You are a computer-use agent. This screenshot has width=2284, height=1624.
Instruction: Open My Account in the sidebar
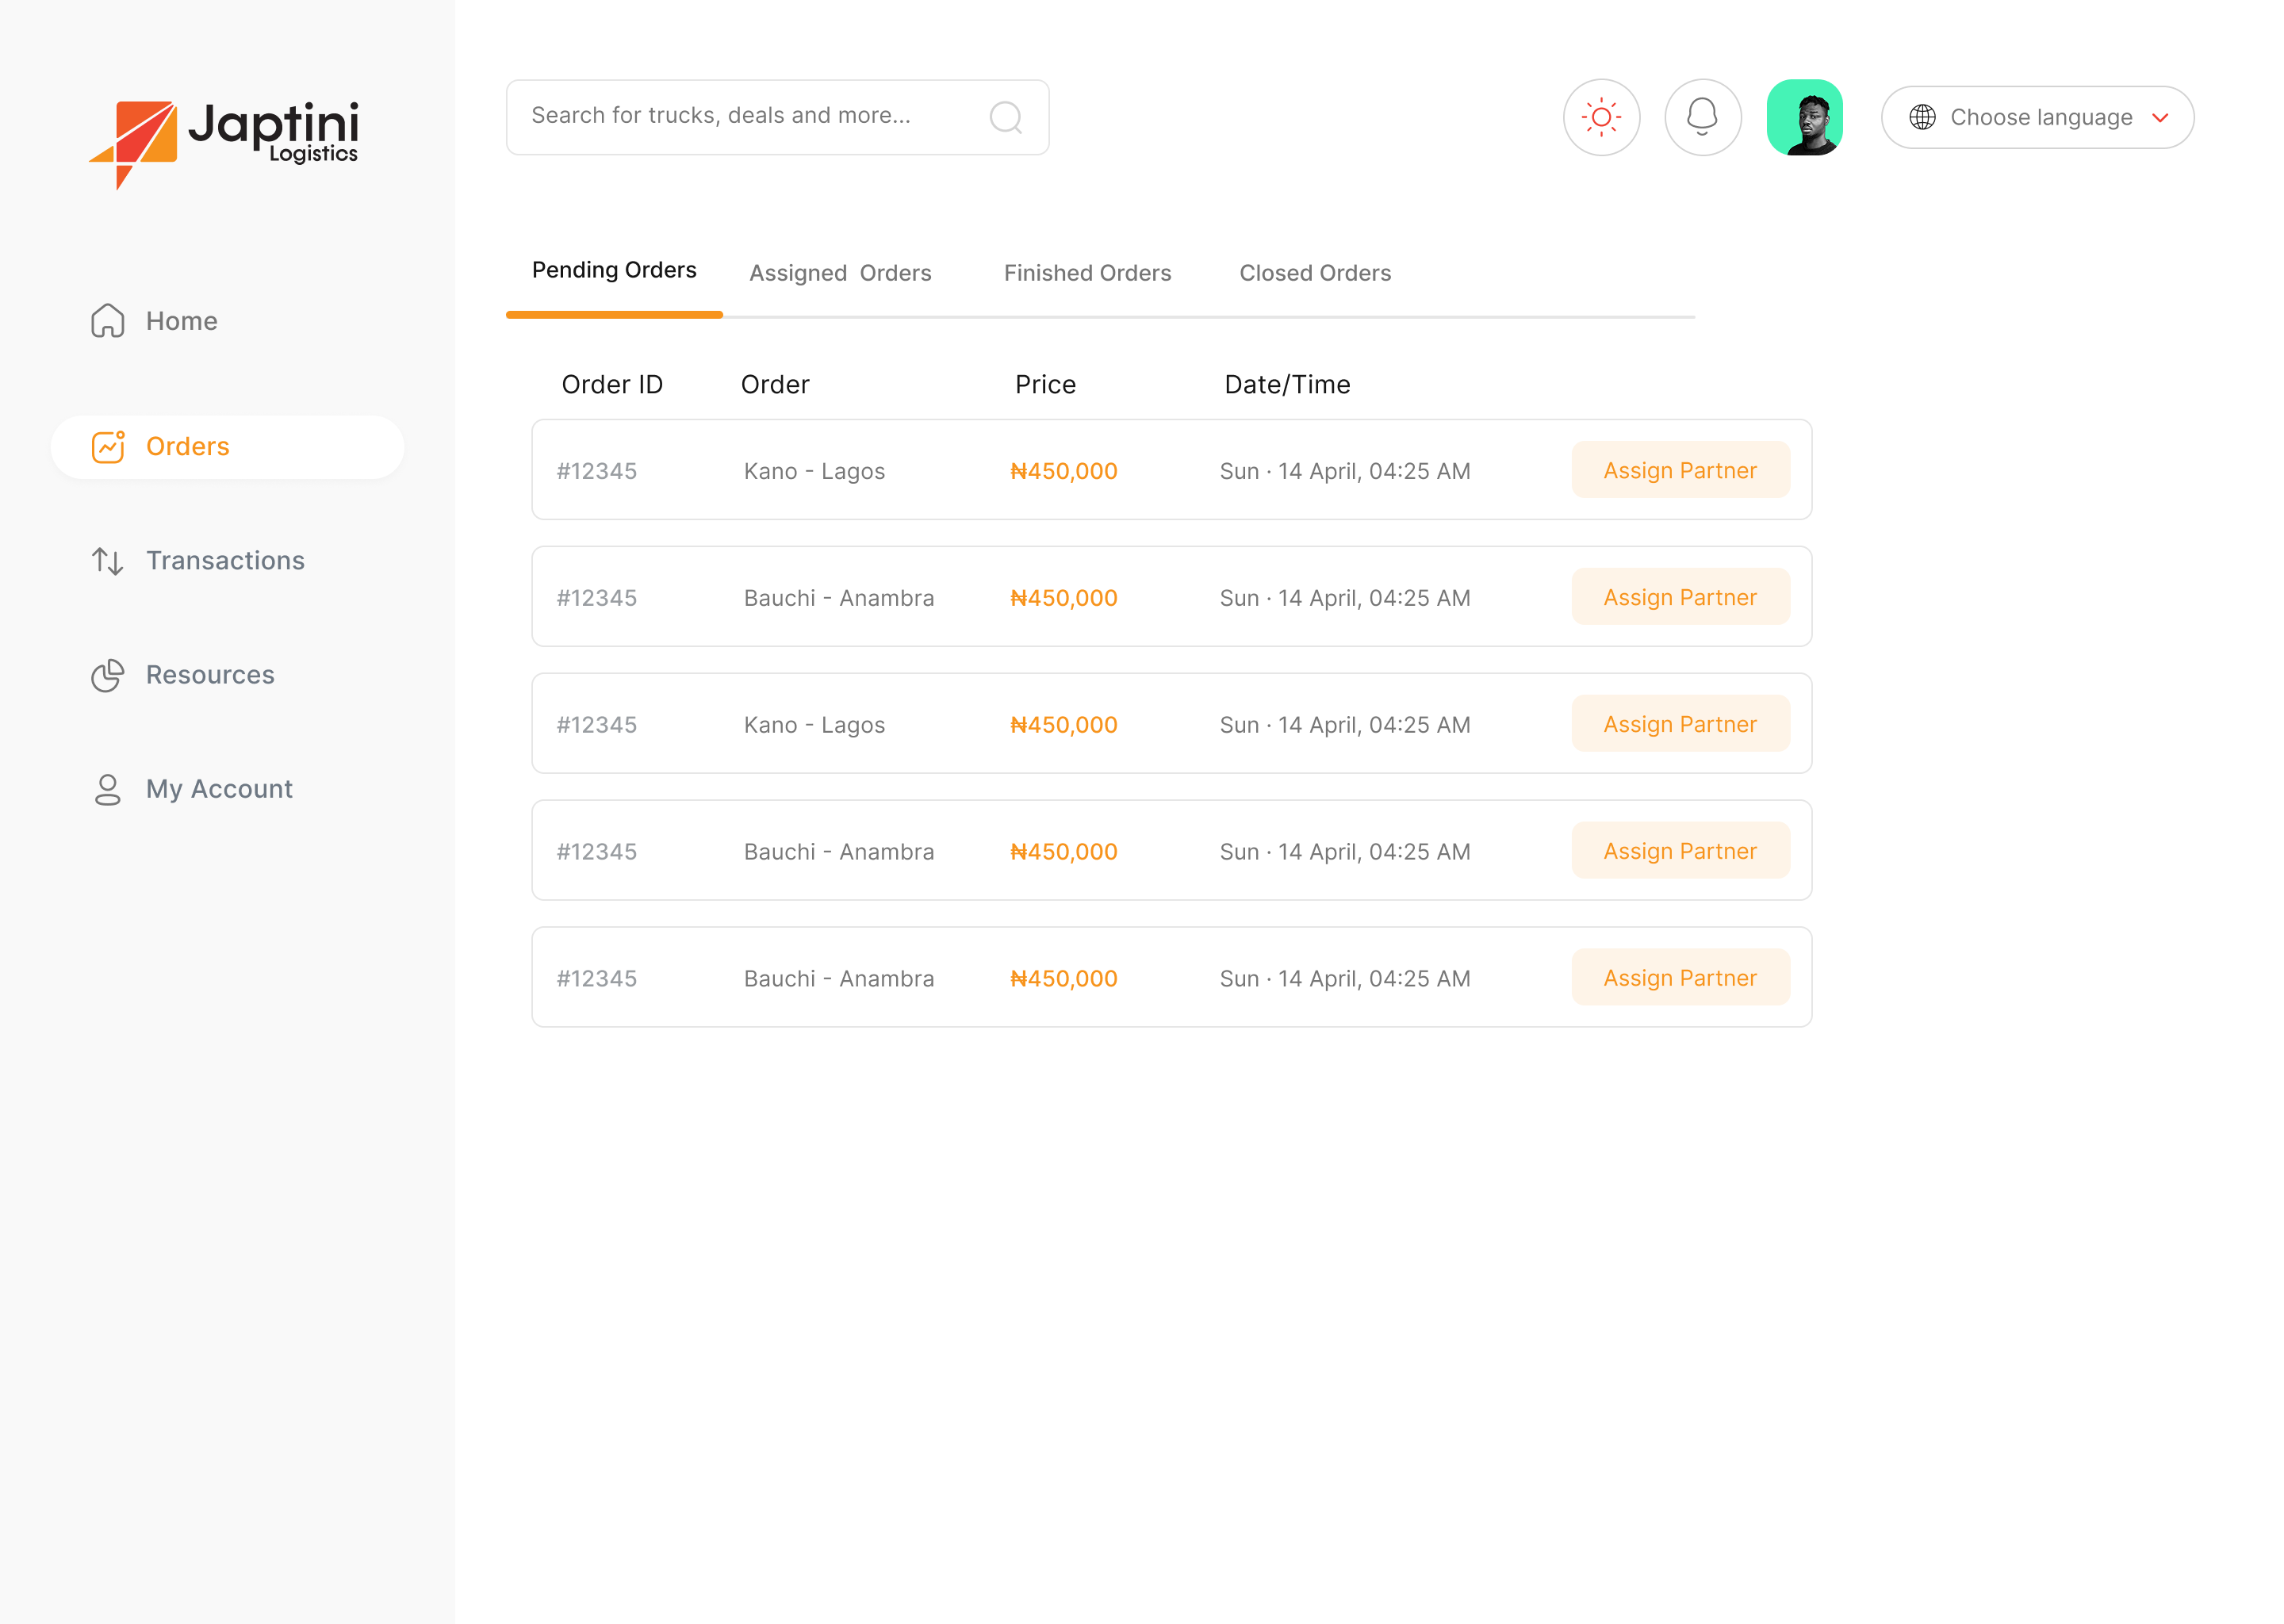point(219,789)
